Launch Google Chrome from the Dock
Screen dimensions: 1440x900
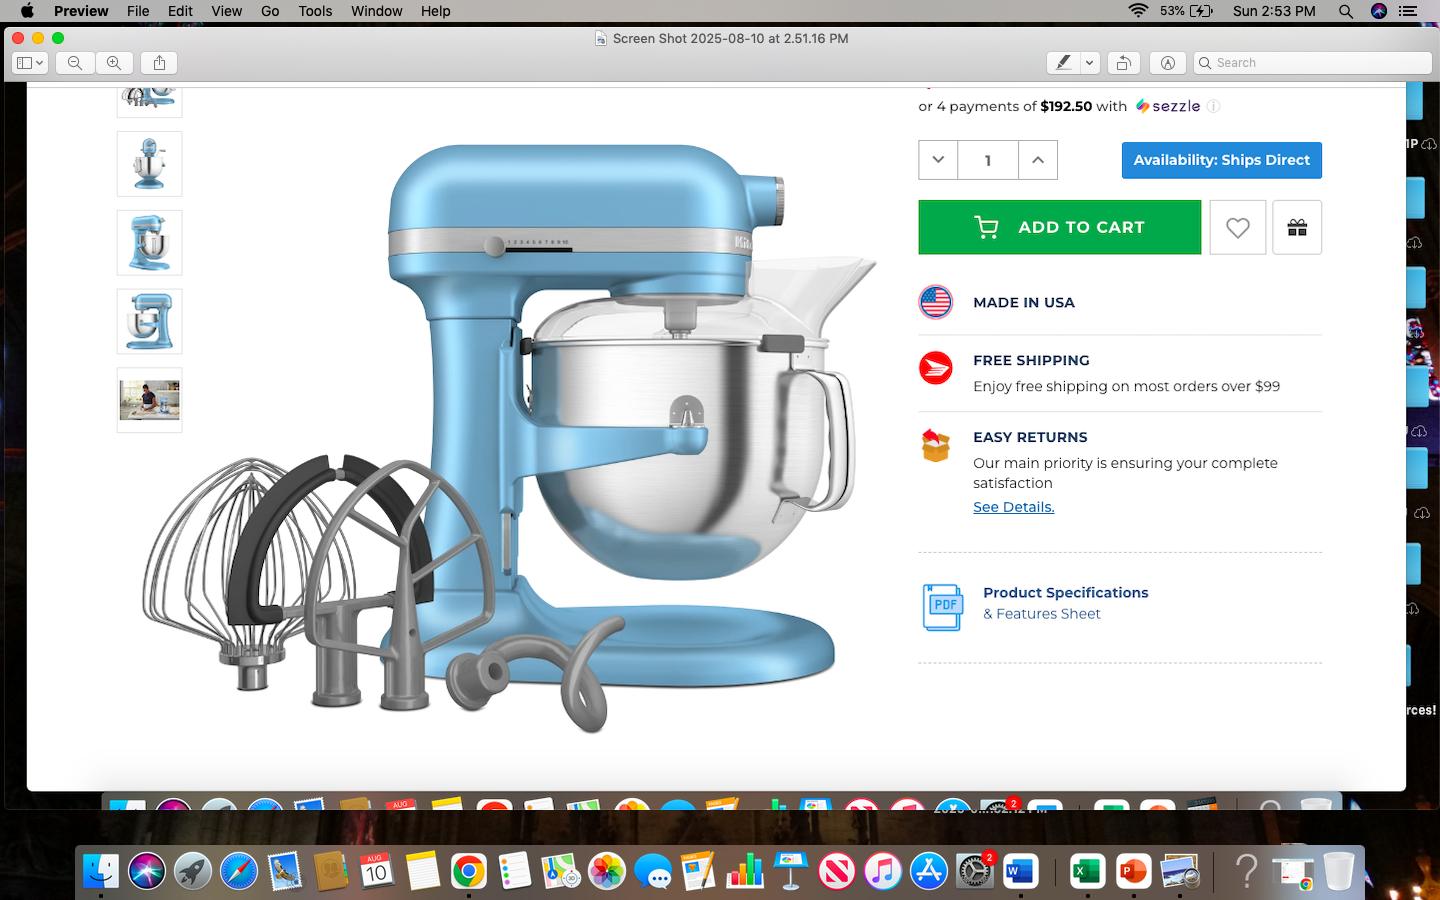click(x=468, y=871)
